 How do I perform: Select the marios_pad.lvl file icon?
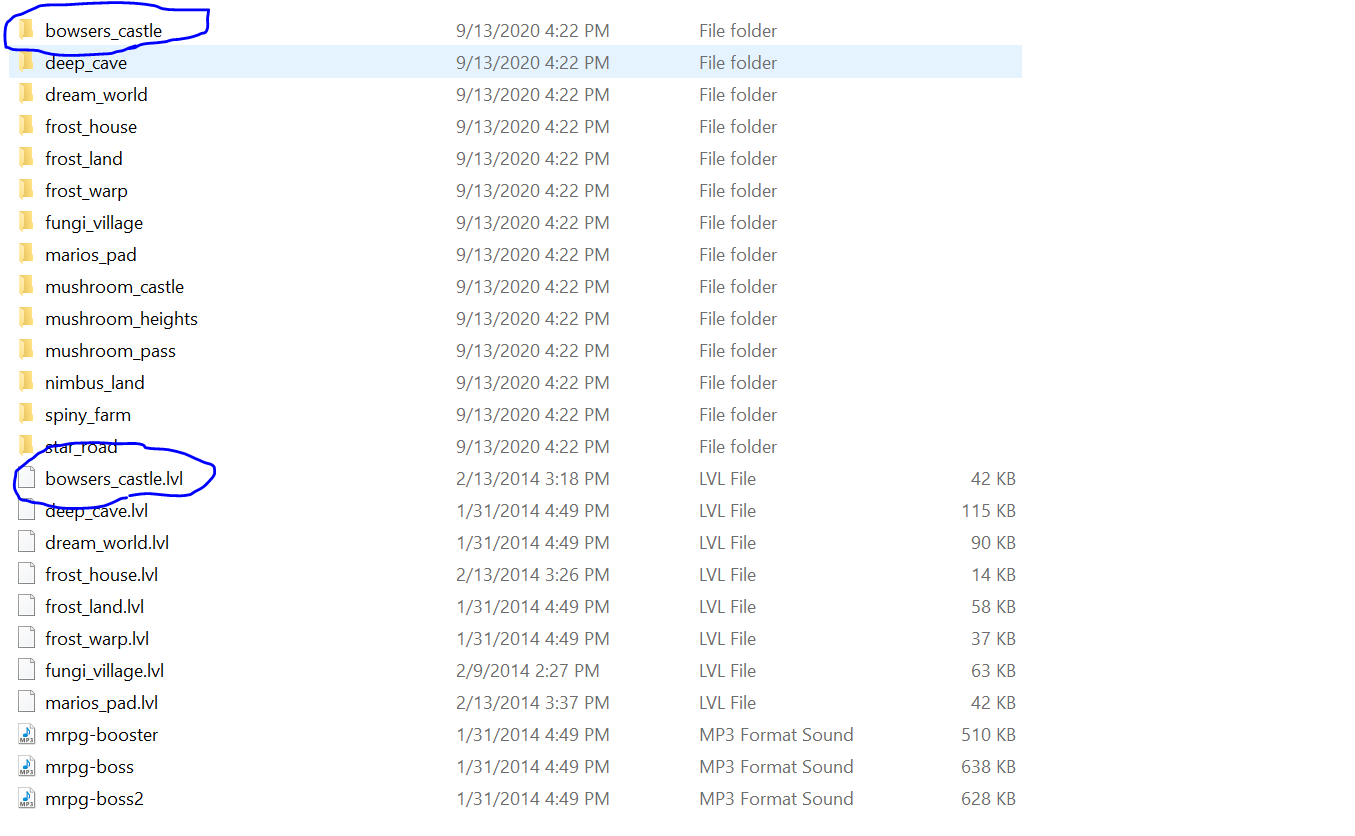click(x=26, y=702)
